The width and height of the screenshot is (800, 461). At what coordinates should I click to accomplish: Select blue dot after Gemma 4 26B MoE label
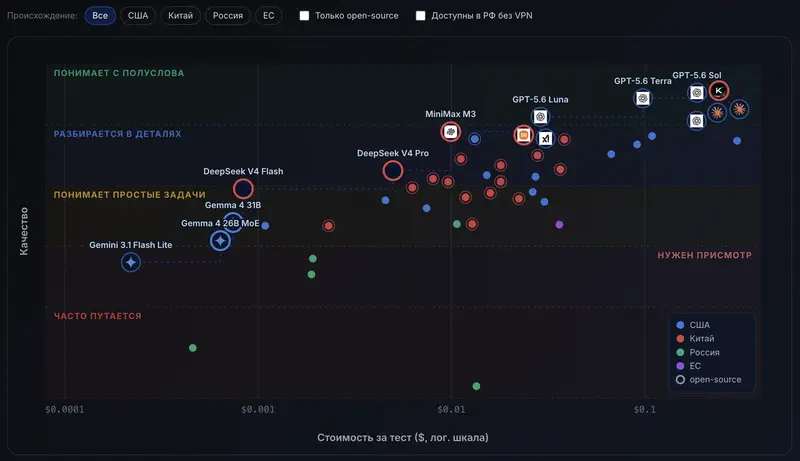pos(265,225)
